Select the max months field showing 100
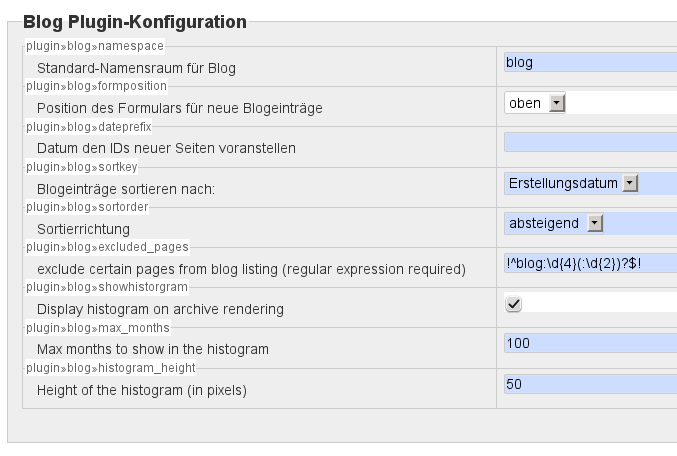The width and height of the screenshot is (677, 456). pyautogui.click(x=590, y=343)
